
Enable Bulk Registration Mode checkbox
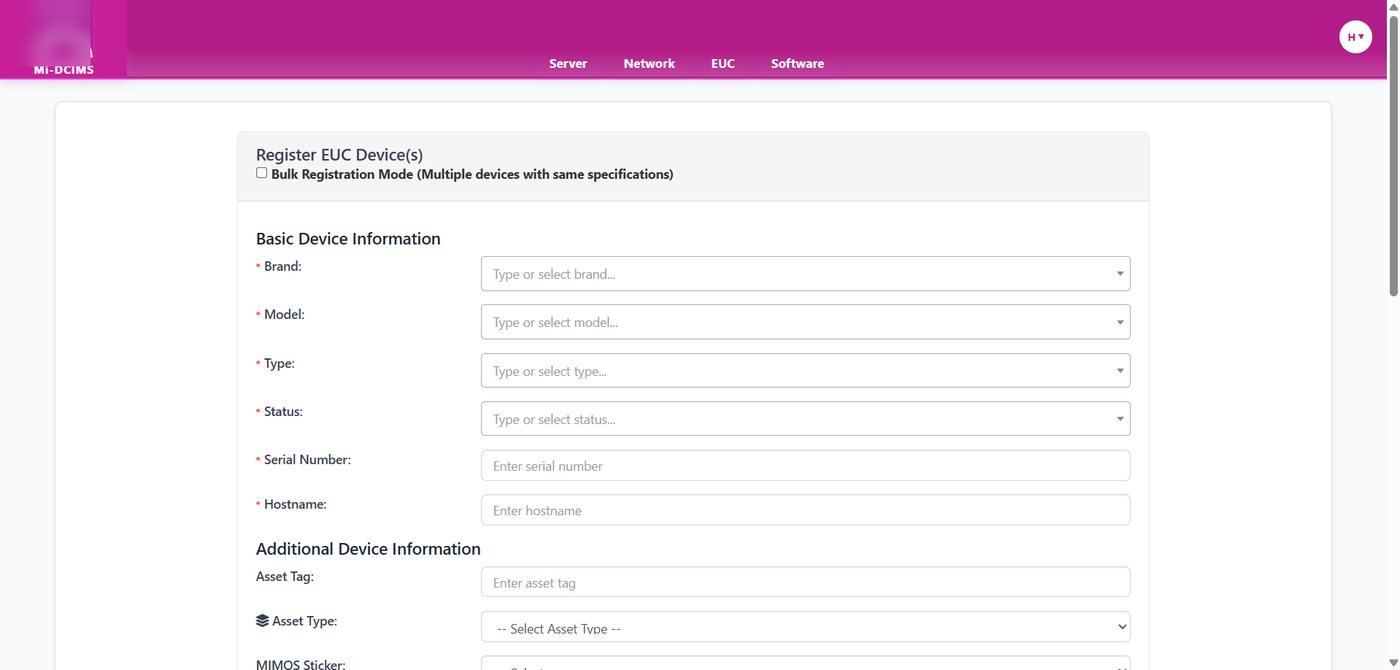pyautogui.click(x=262, y=173)
